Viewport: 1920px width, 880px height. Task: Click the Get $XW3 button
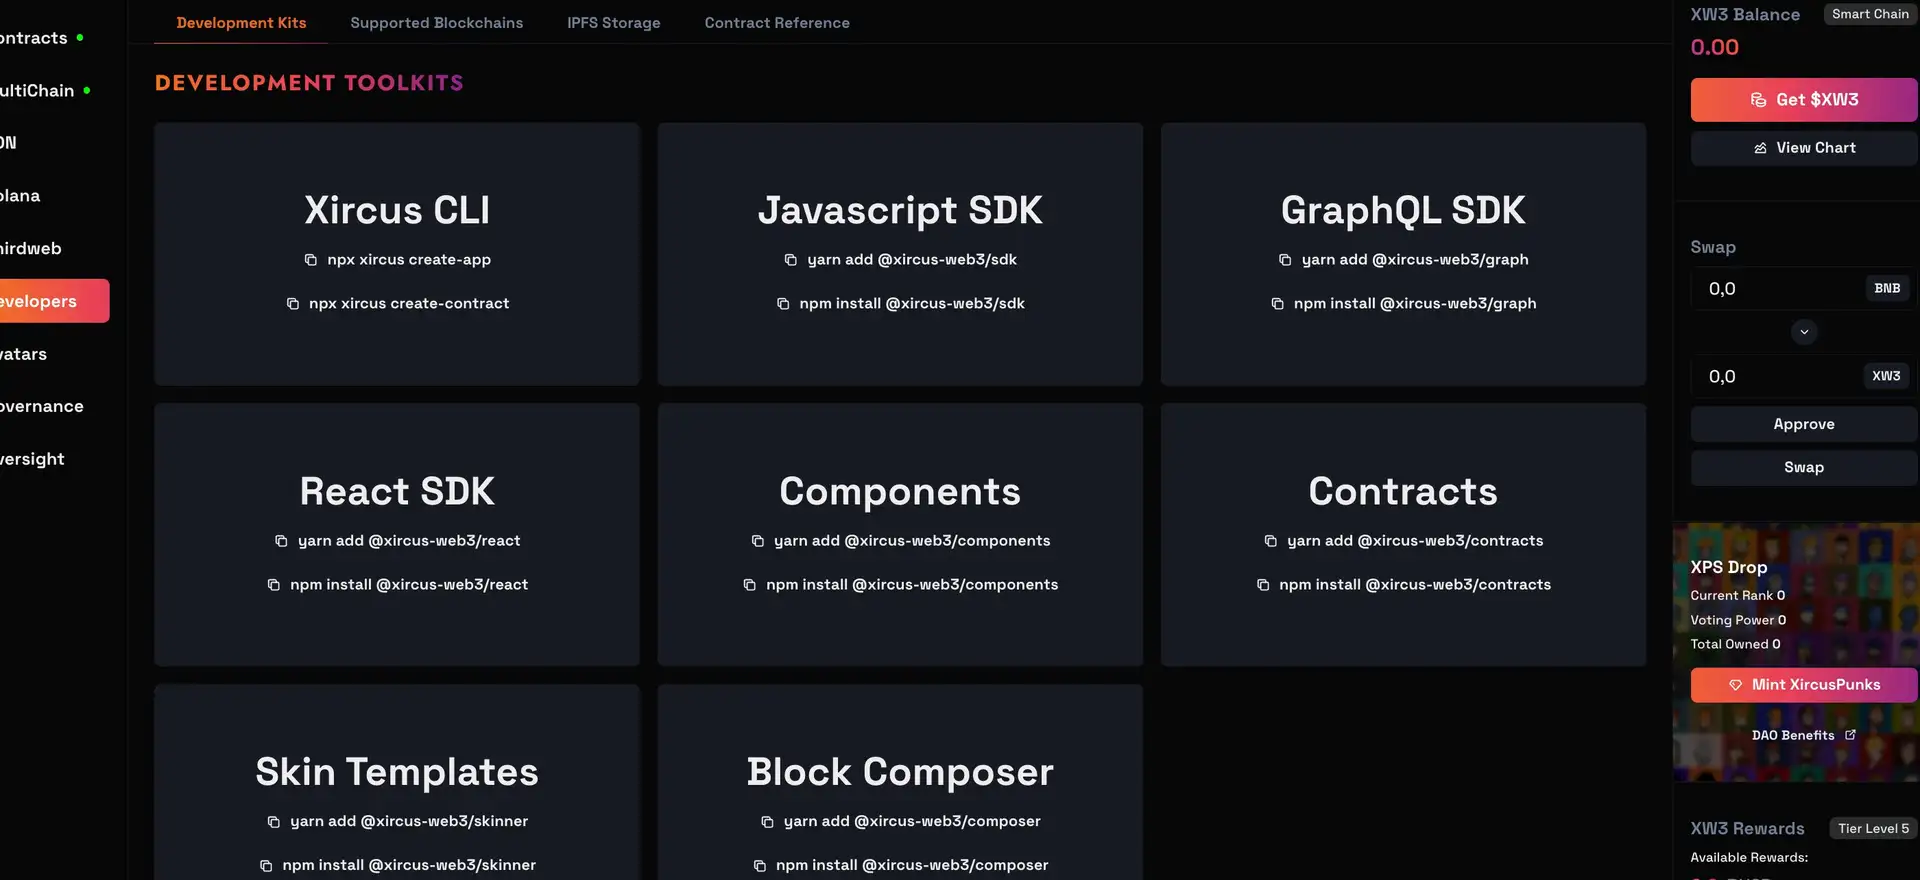pos(1804,100)
